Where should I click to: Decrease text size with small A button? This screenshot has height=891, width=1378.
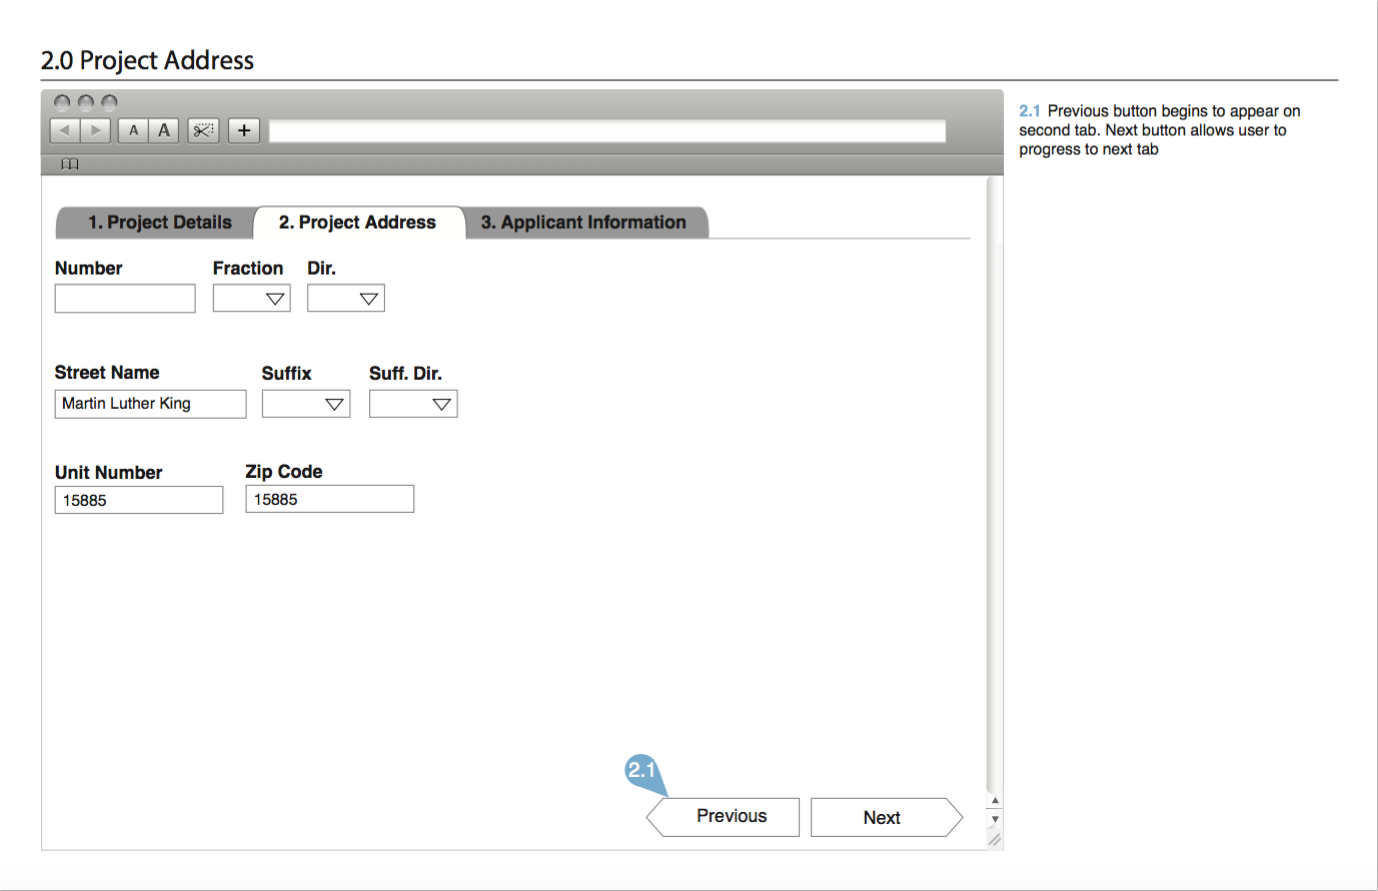pos(133,130)
